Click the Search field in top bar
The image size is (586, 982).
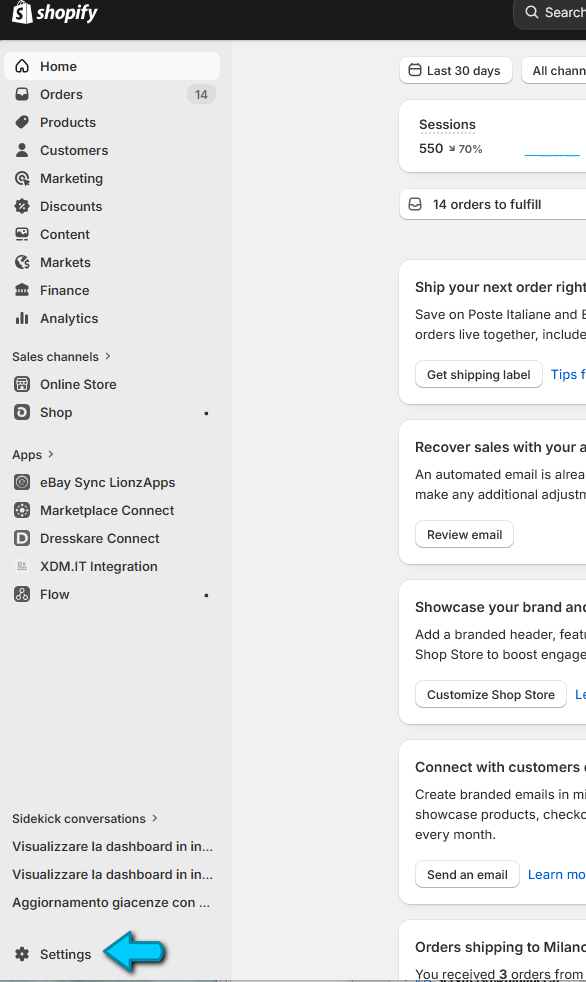[x=550, y=13]
